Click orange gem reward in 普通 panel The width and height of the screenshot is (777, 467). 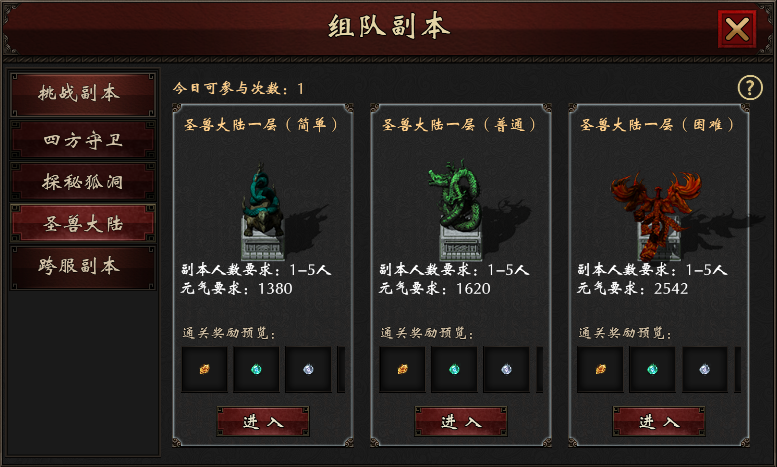tap(402, 369)
